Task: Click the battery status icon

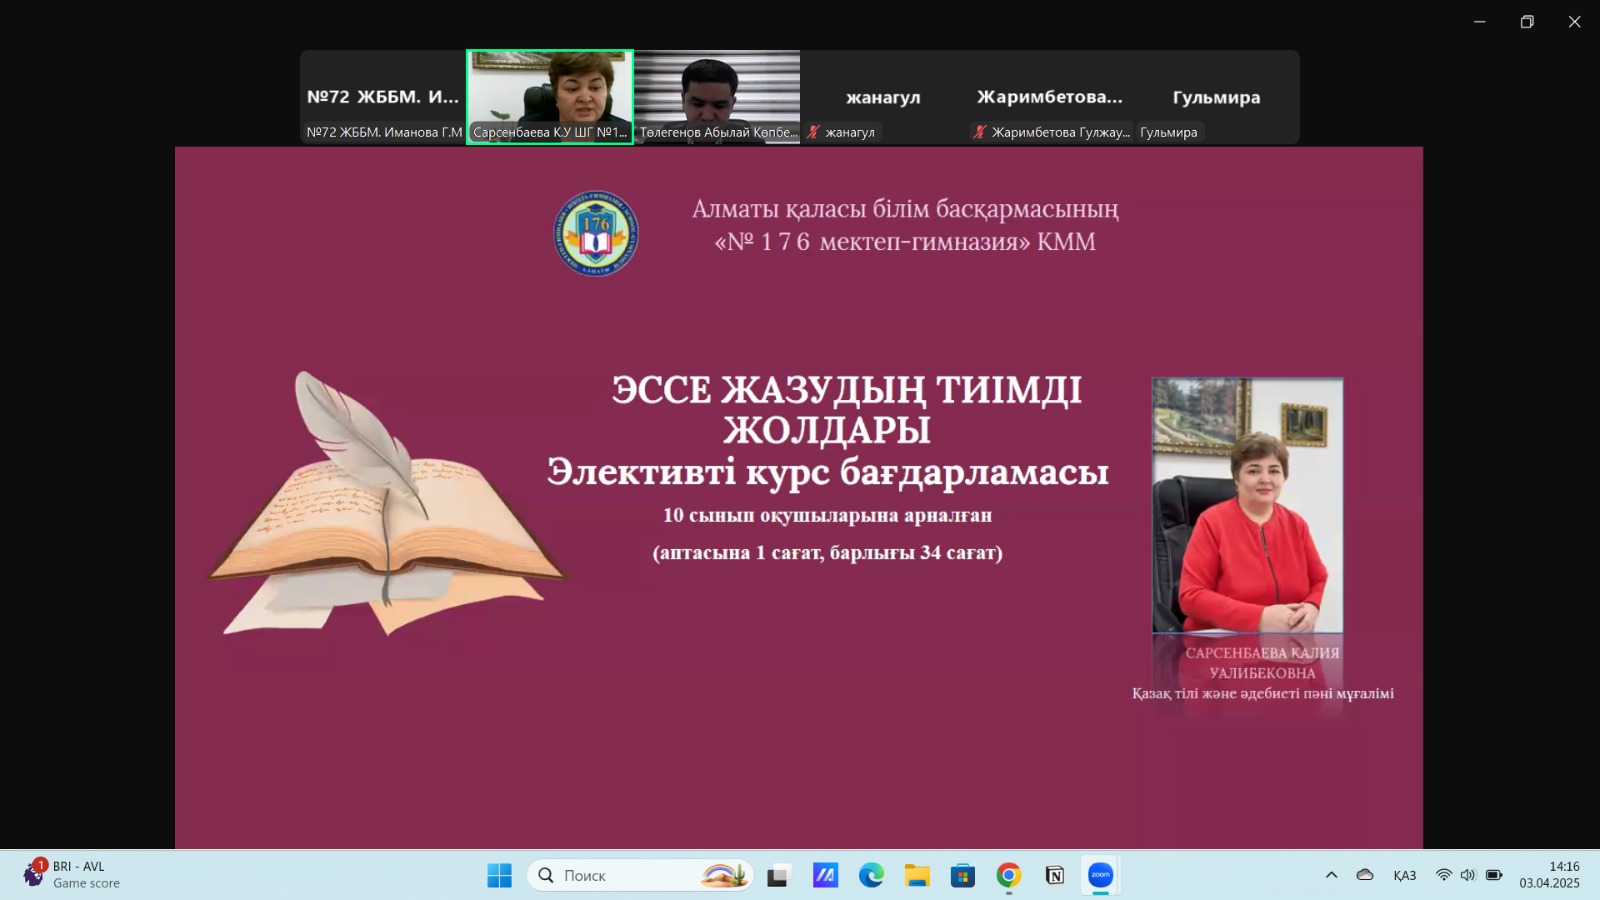Action: tap(1493, 875)
